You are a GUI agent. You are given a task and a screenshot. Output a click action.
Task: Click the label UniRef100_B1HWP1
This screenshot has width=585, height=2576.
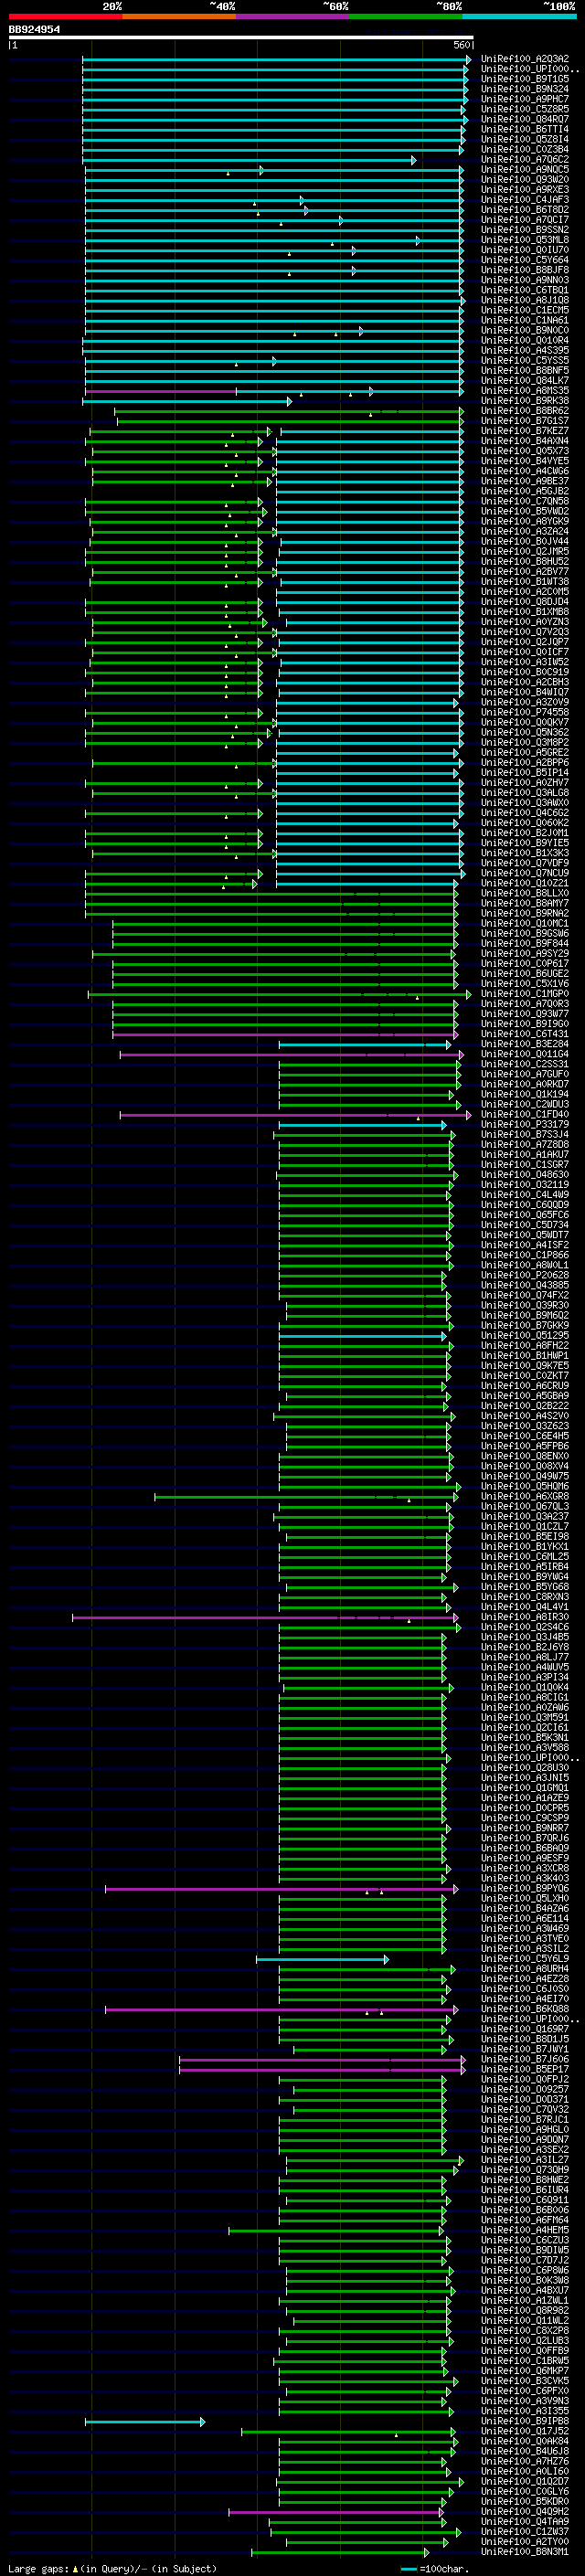tap(525, 1355)
